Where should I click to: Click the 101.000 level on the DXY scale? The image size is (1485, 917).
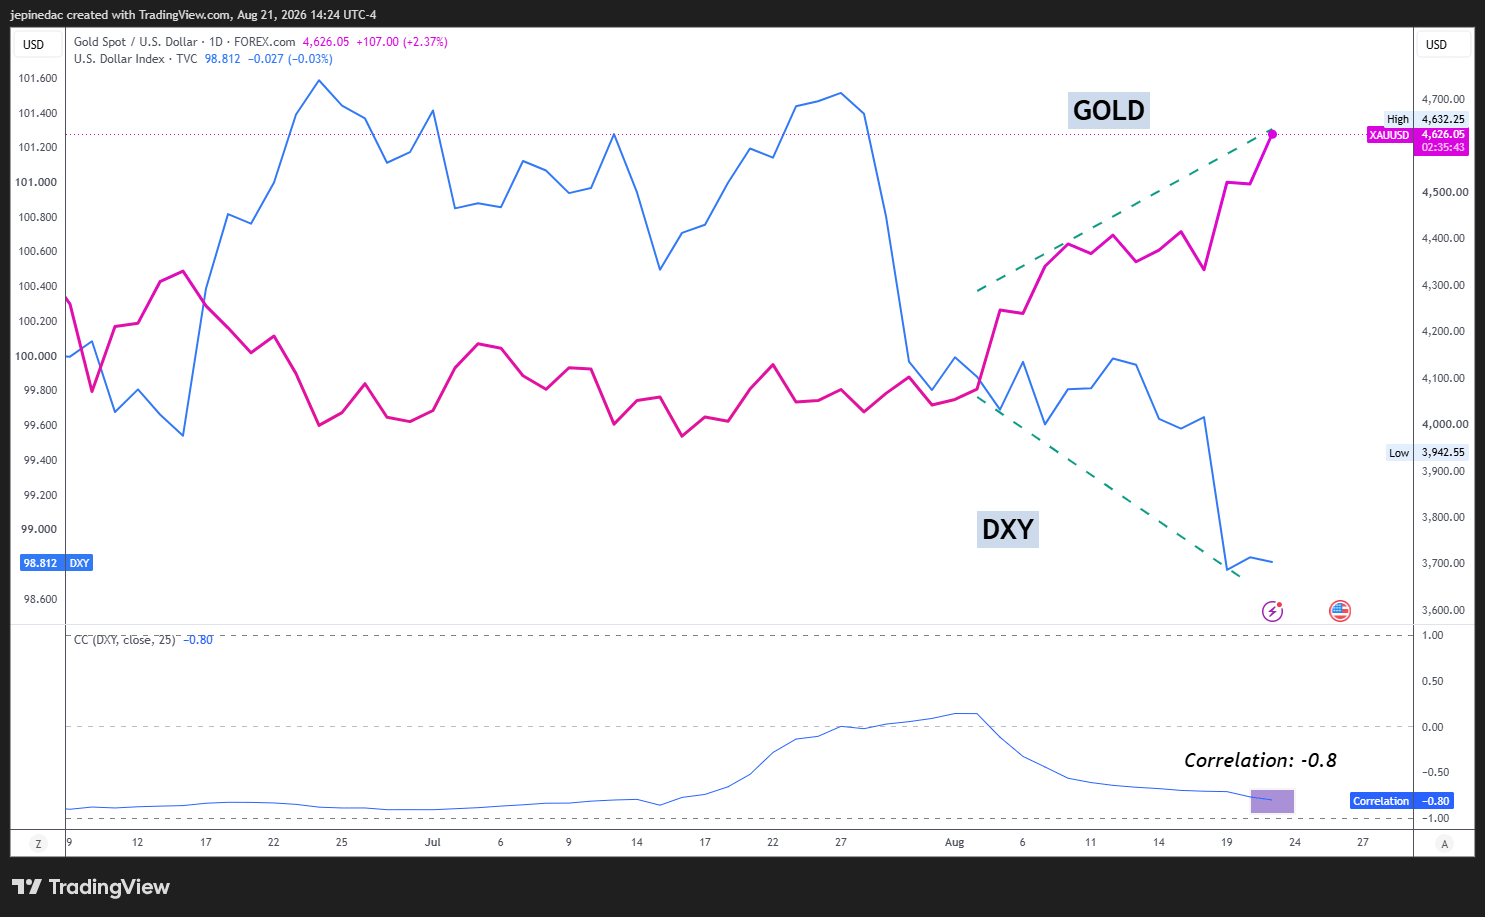point(36,182)
